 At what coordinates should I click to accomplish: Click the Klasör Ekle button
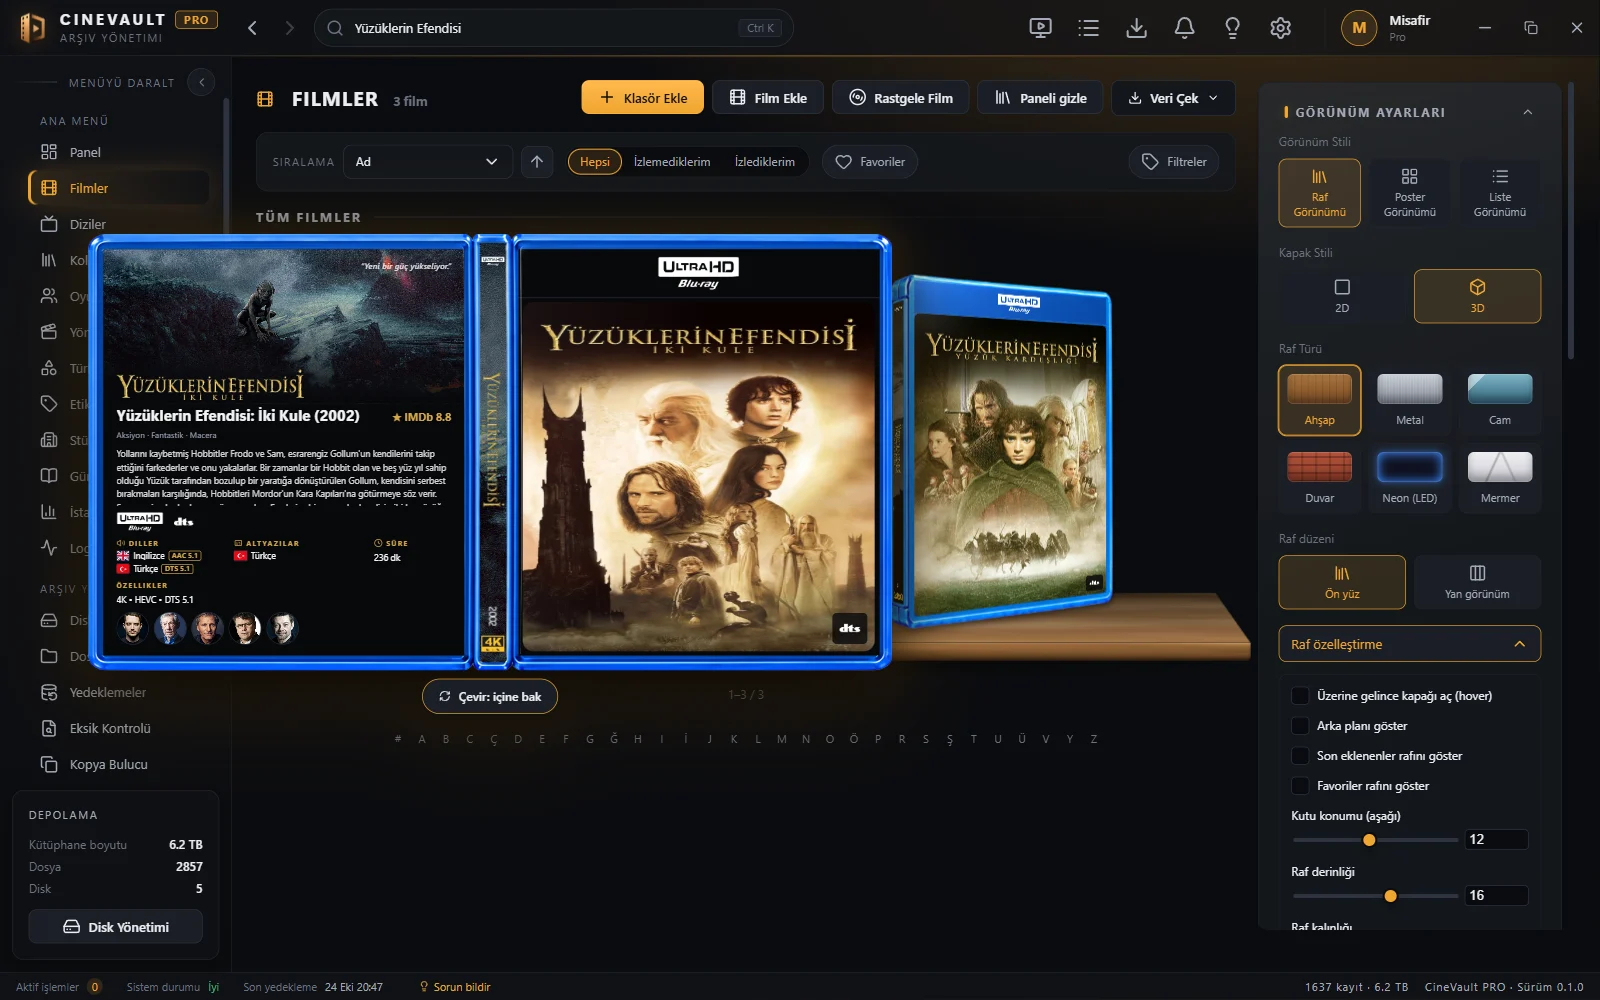(x=643, y=97)
